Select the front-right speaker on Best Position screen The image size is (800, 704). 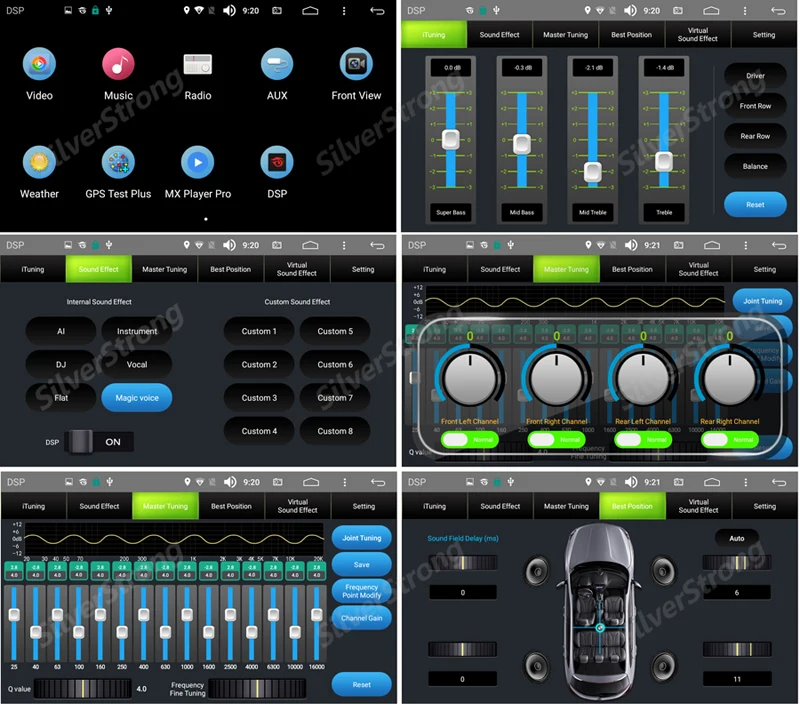coord(663,570)
